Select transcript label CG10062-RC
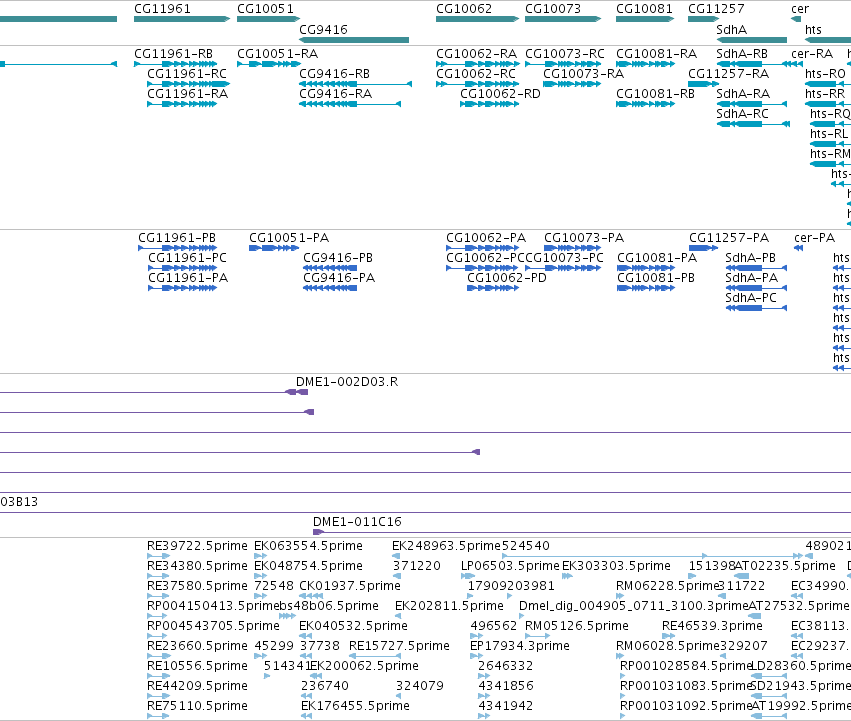This screenshot has width=851, height=721. click(476, 74)
